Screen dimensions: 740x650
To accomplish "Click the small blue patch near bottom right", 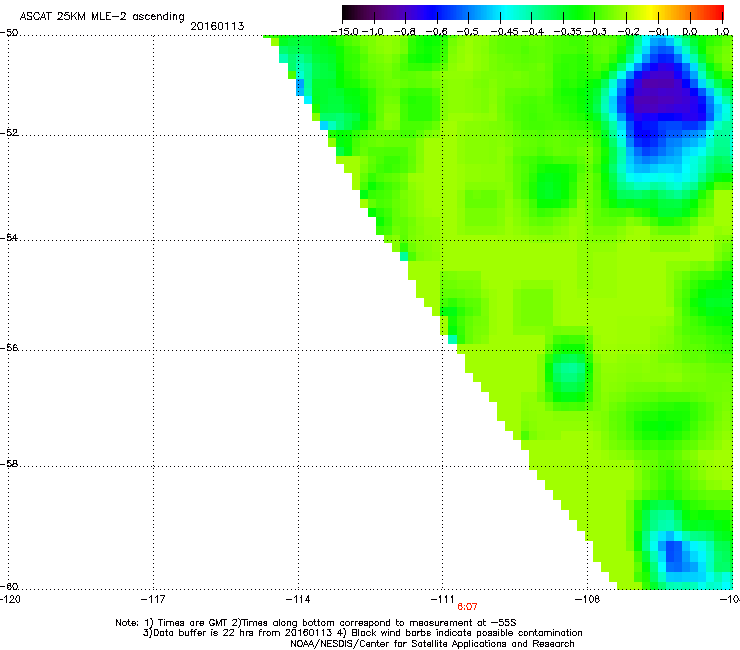I will [675, 556].
